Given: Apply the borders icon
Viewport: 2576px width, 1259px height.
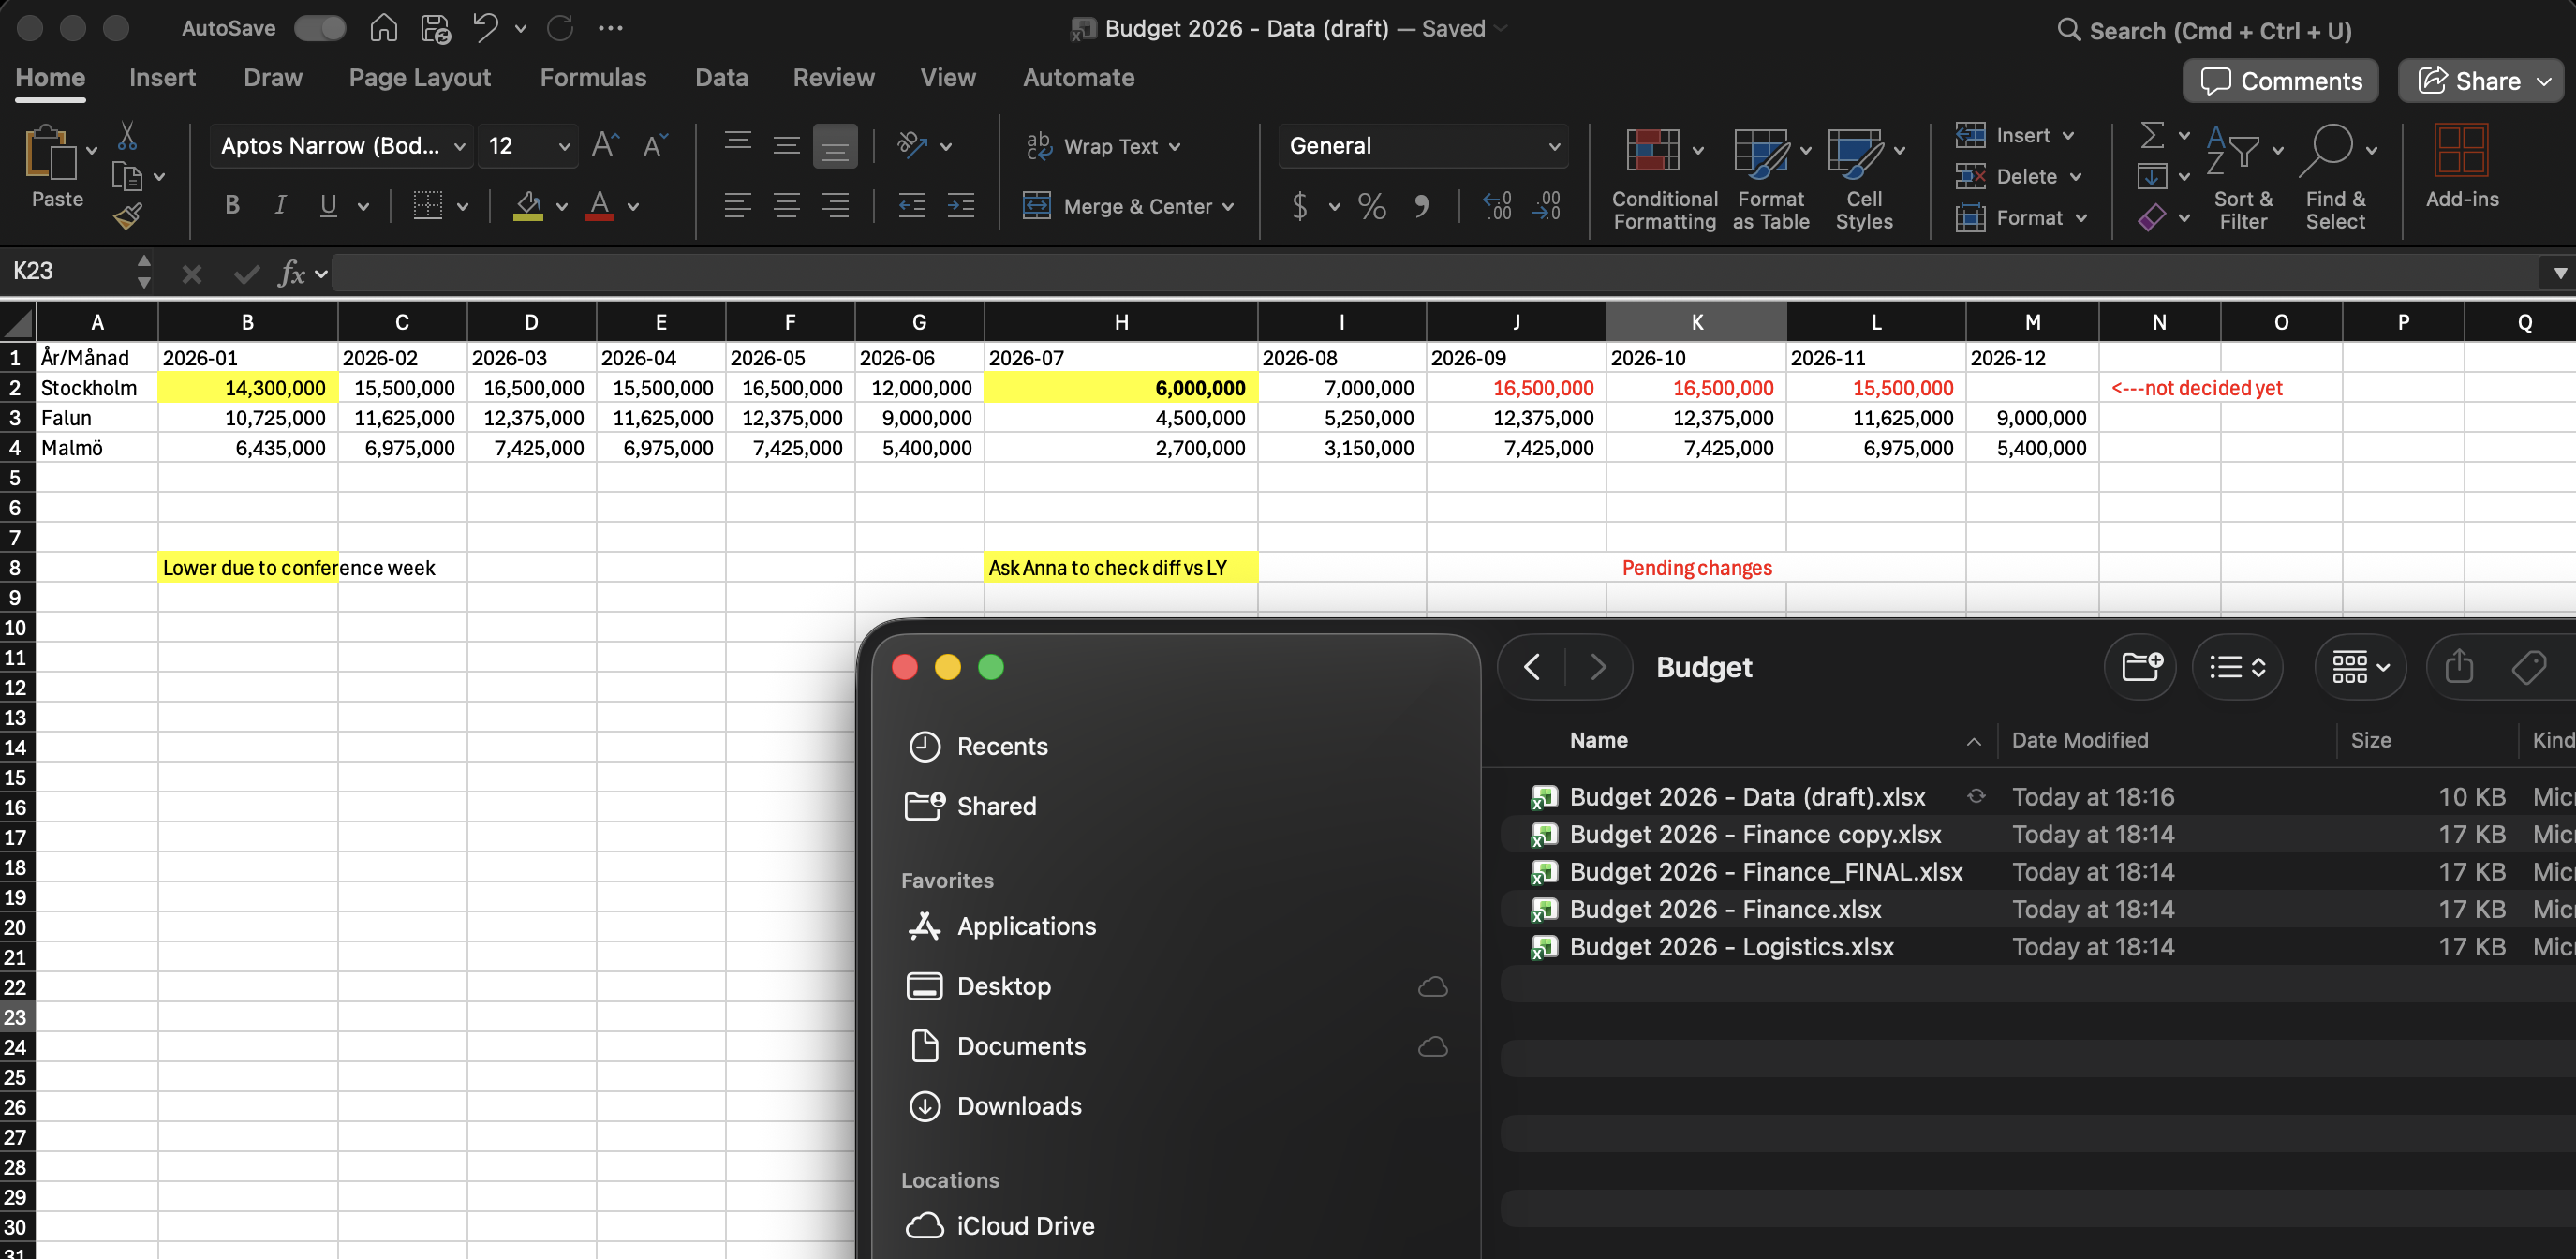Looking at the screenshot, I should pos(428,205).
